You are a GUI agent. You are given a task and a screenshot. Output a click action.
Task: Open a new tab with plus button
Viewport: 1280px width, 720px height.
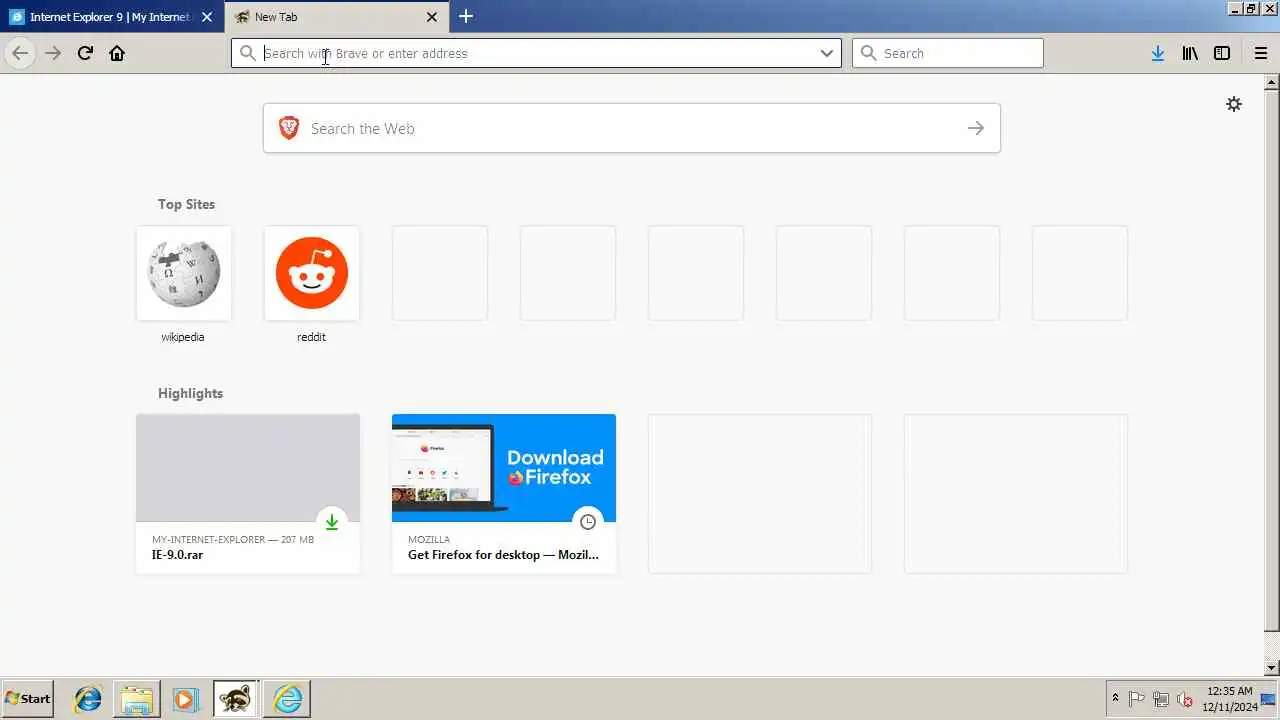pyautogui.click(x=466, y=16)
